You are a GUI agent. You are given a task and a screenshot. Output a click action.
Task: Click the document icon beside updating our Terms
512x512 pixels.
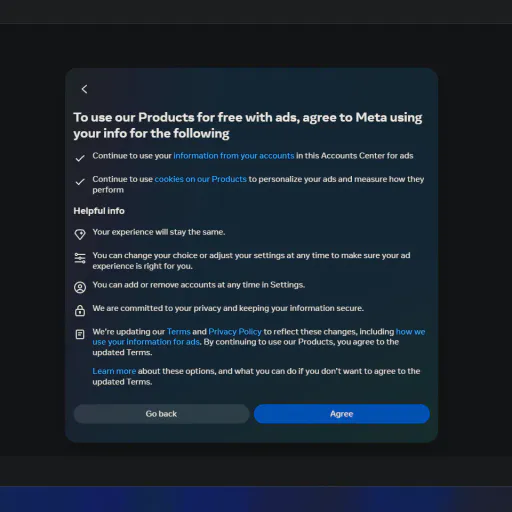point(80,334)
